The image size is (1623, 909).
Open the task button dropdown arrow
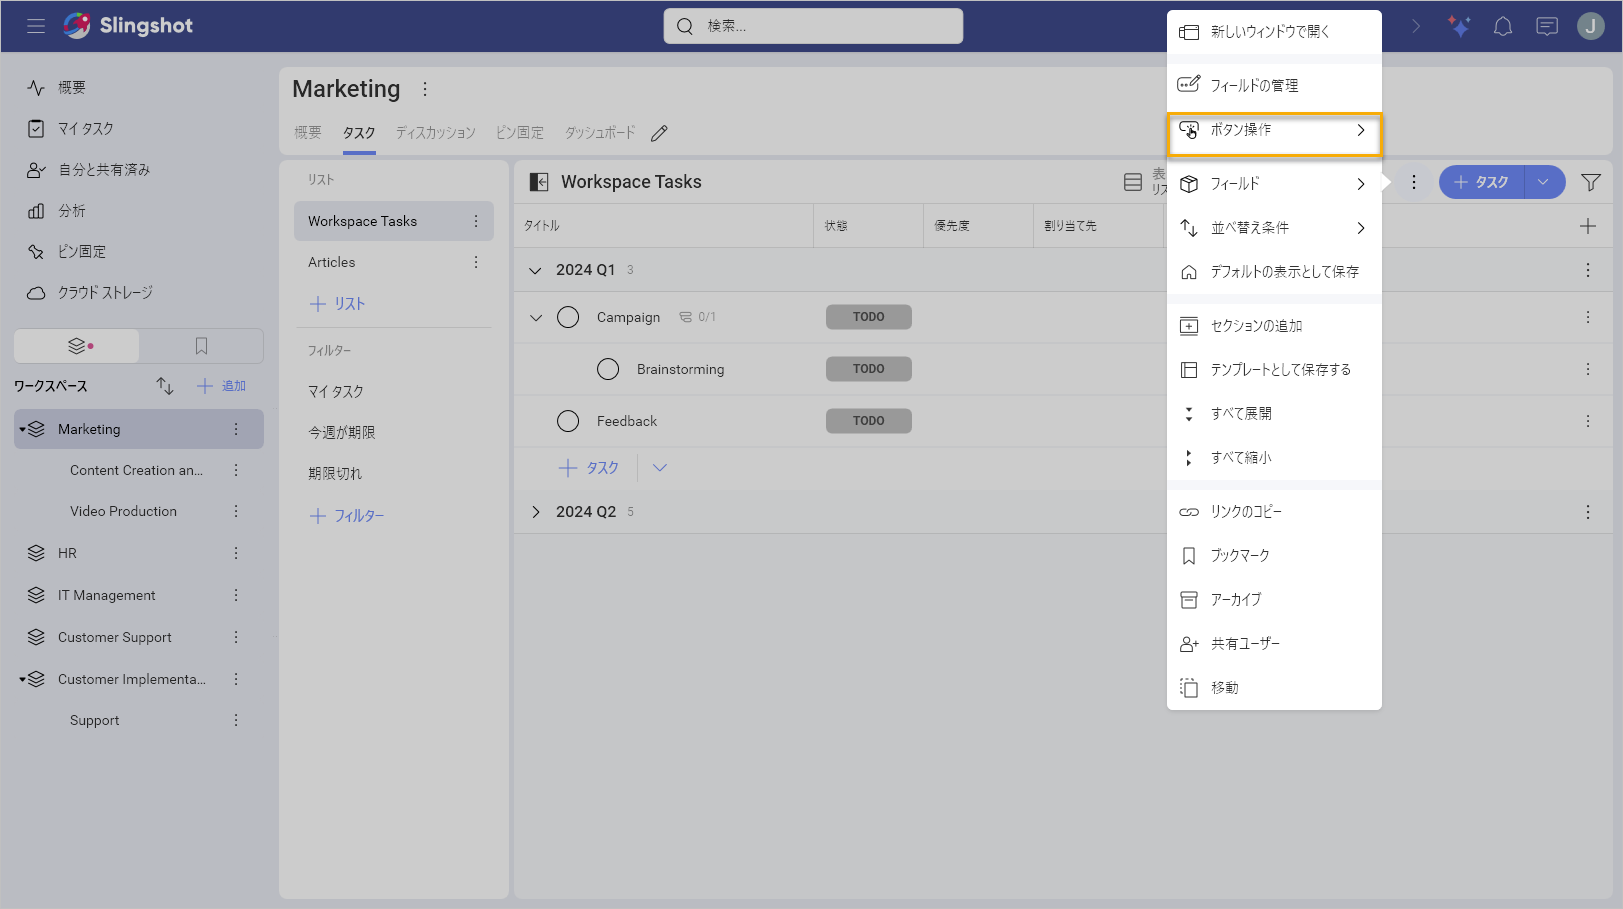click(1544, 182)
